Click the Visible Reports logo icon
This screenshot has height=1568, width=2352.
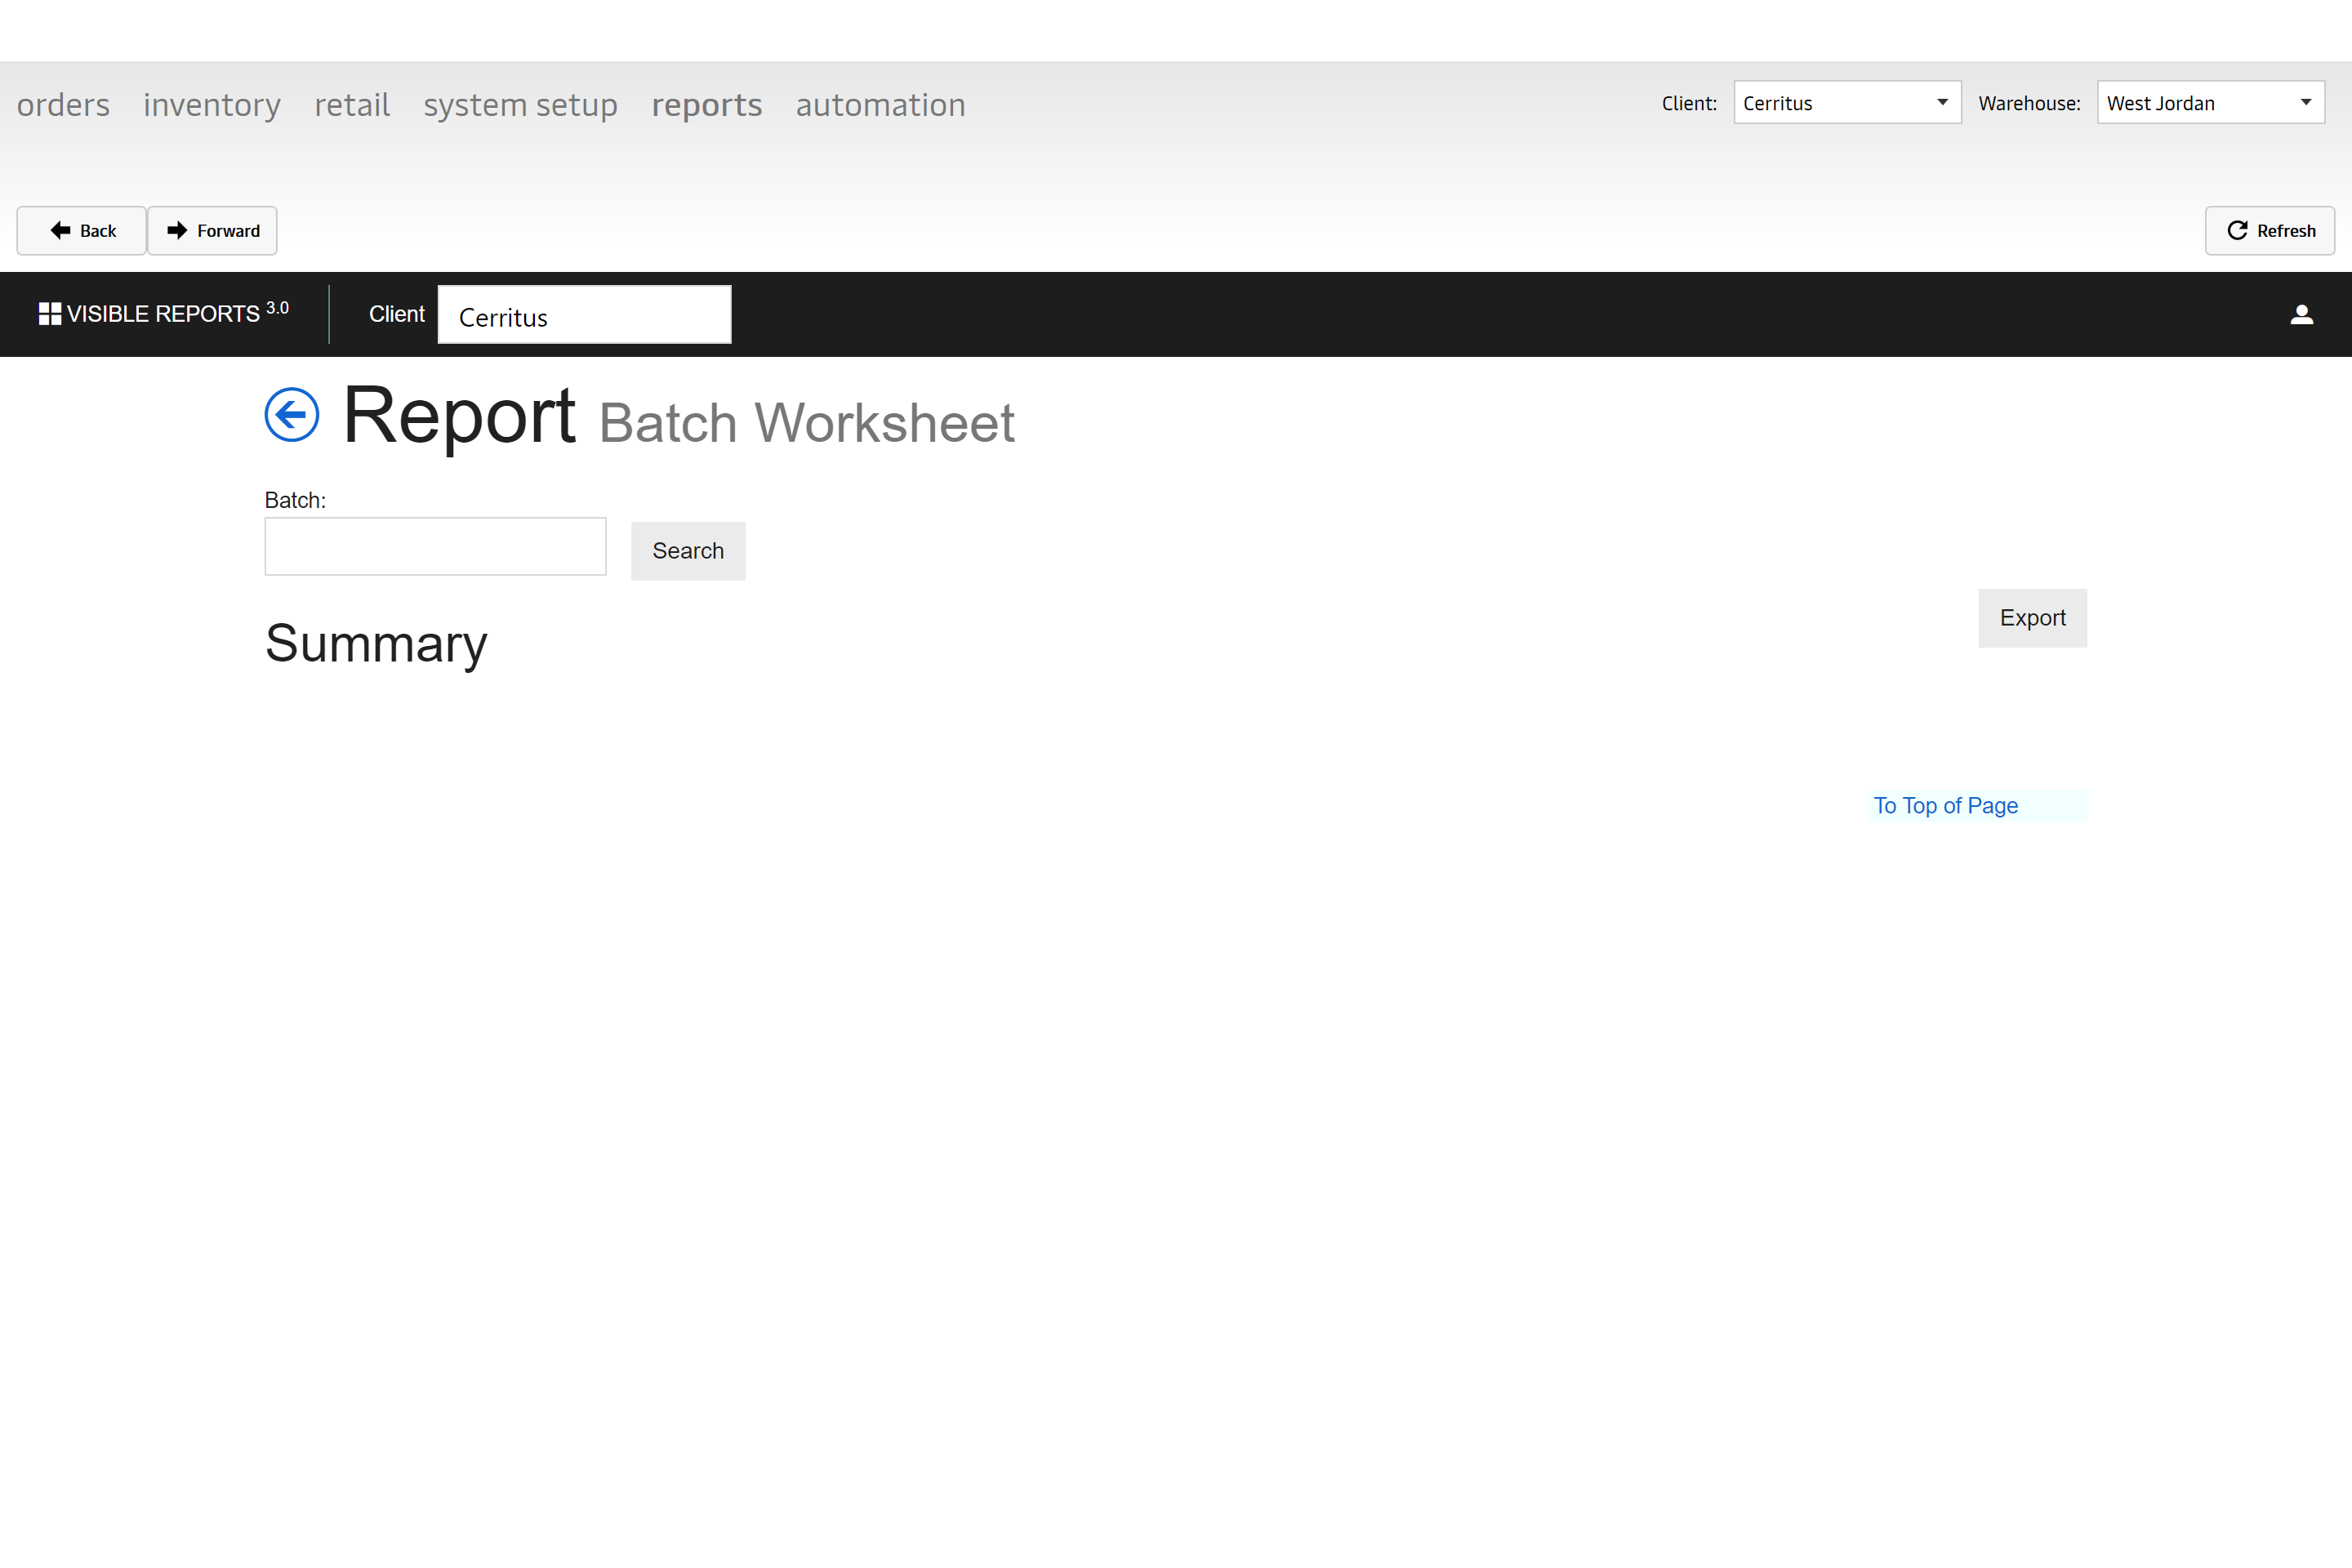[x=46, y=314]
